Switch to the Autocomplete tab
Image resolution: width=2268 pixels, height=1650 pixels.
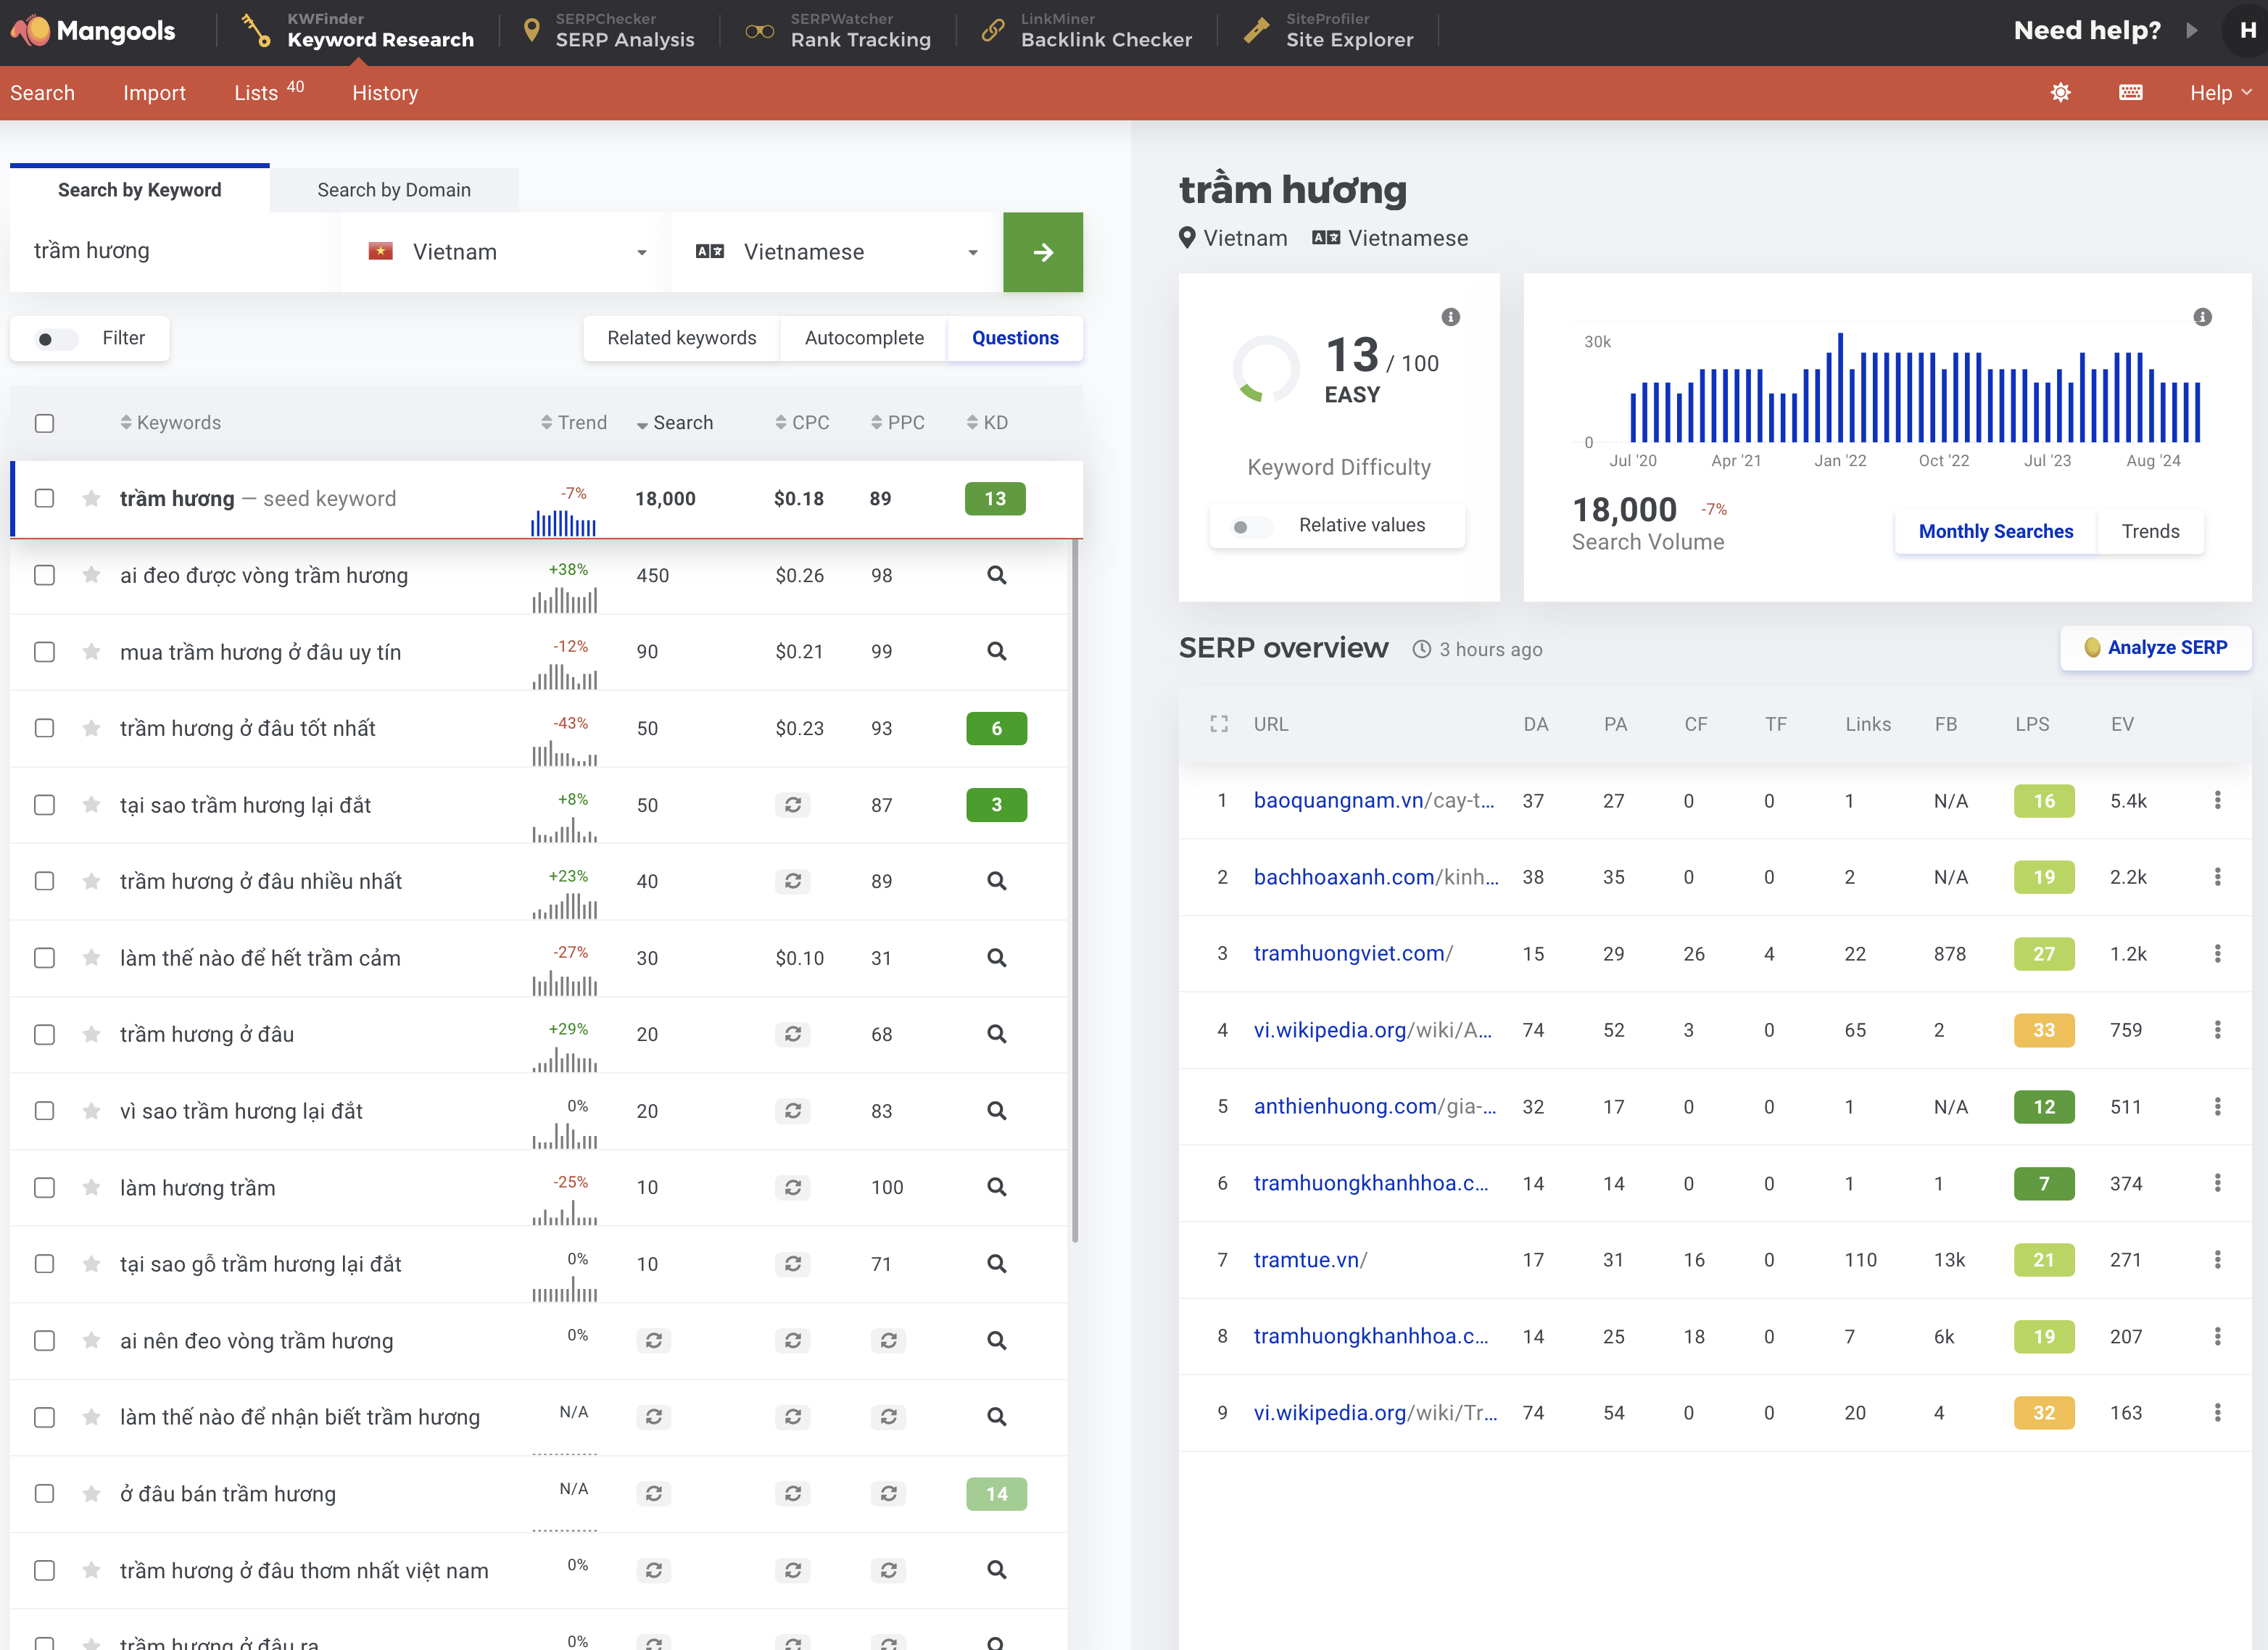[x=864, y=338]
